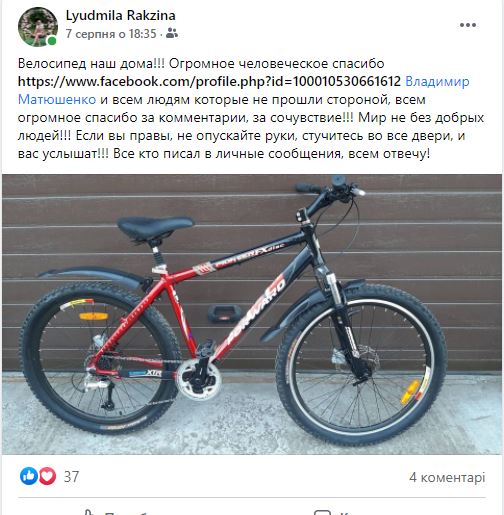This screenshot has width=504, height=515.
Task: Click the speech-bubble Comment button icon
Action: click(x=322, y=512)
